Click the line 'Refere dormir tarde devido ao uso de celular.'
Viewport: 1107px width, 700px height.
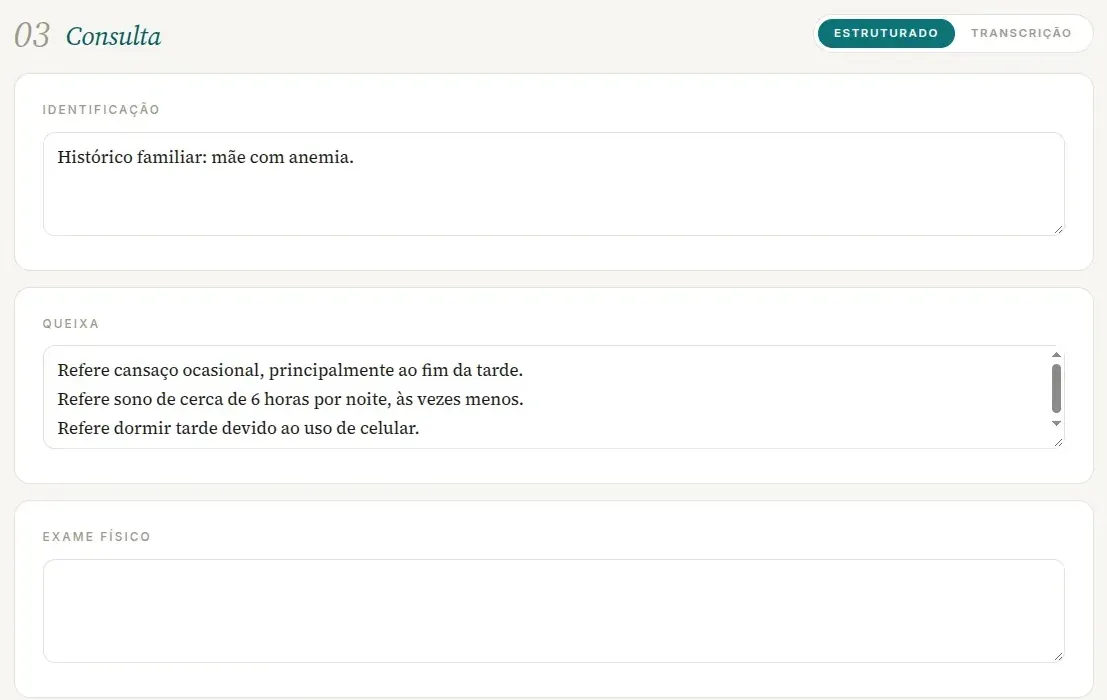pyautogui.click(x=238, y=428)
